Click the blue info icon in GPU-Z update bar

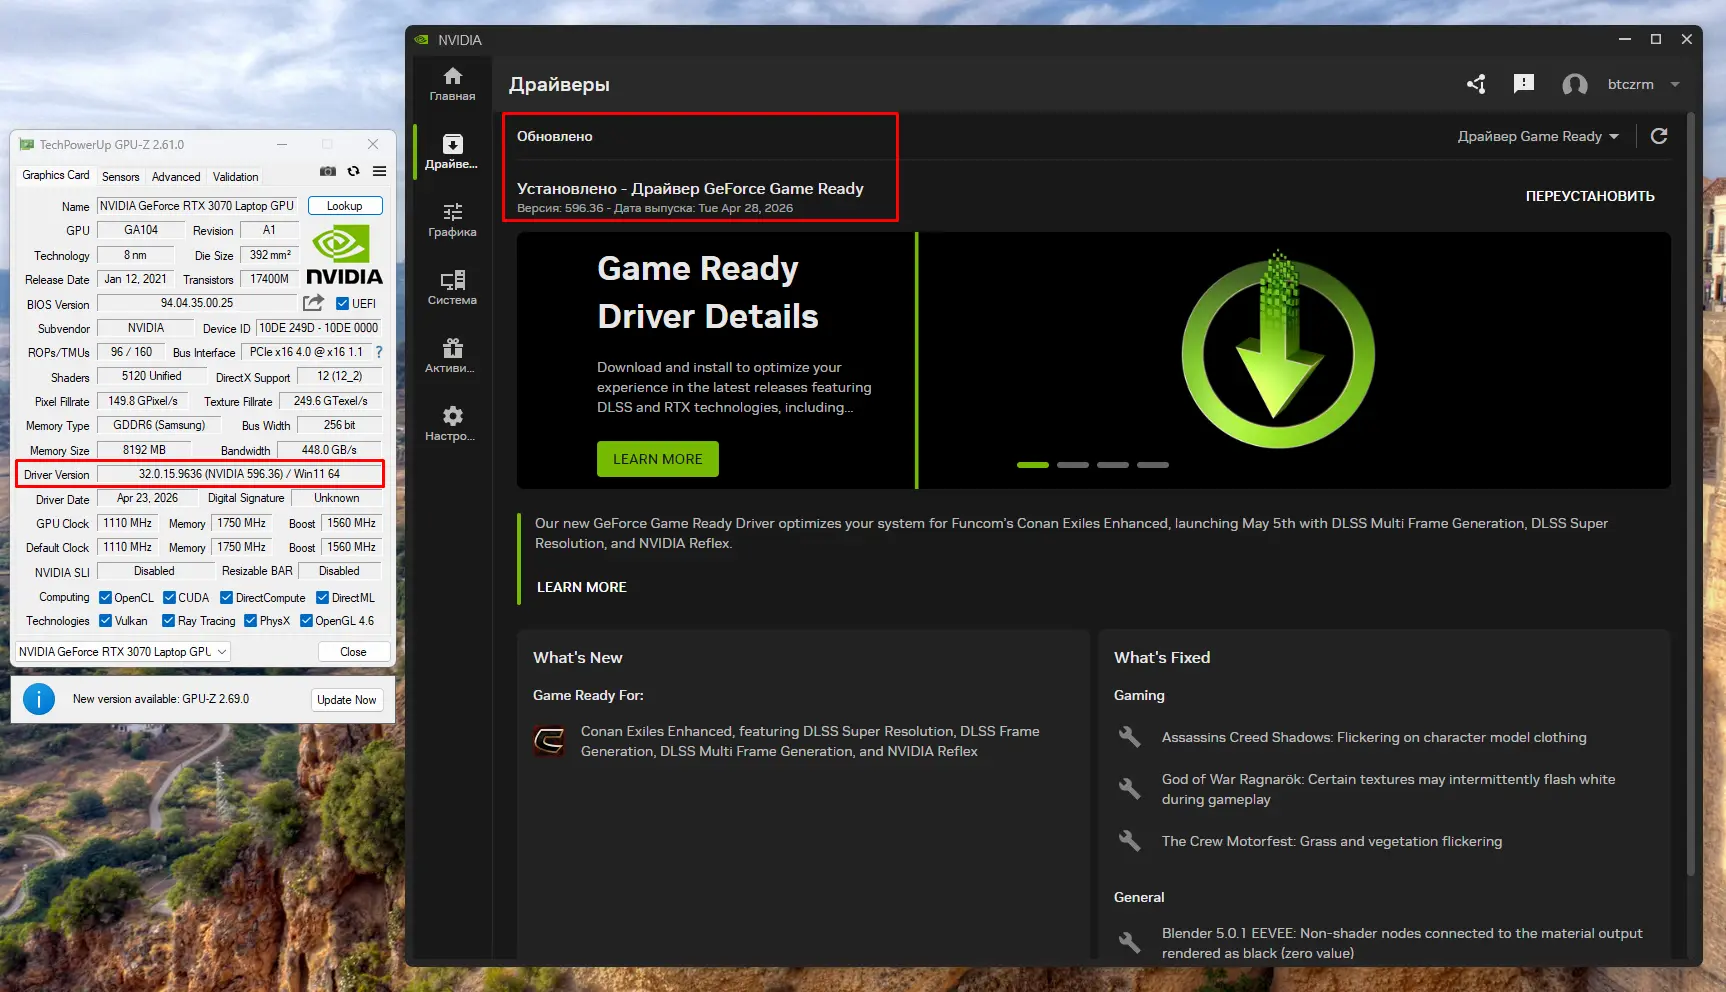tap(39, 699)
